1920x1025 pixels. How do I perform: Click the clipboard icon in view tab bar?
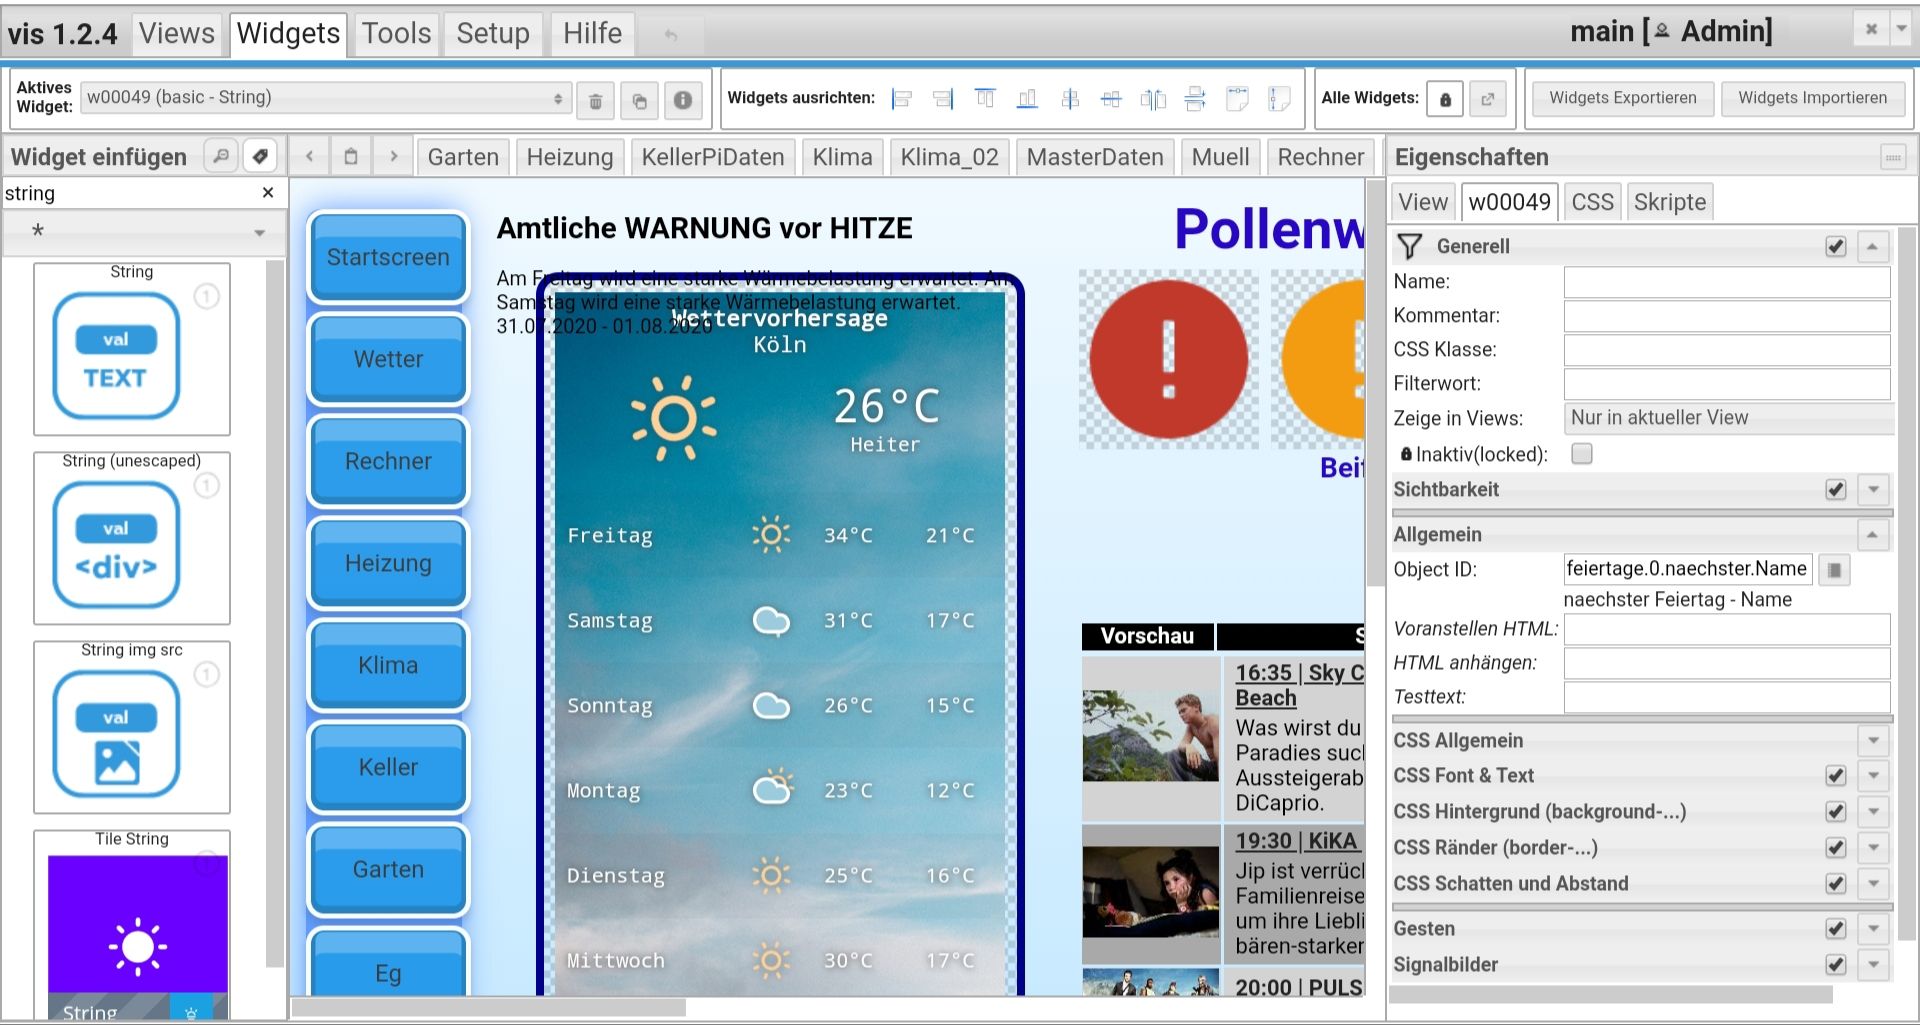pyautogui.click(x=351, y=156)
